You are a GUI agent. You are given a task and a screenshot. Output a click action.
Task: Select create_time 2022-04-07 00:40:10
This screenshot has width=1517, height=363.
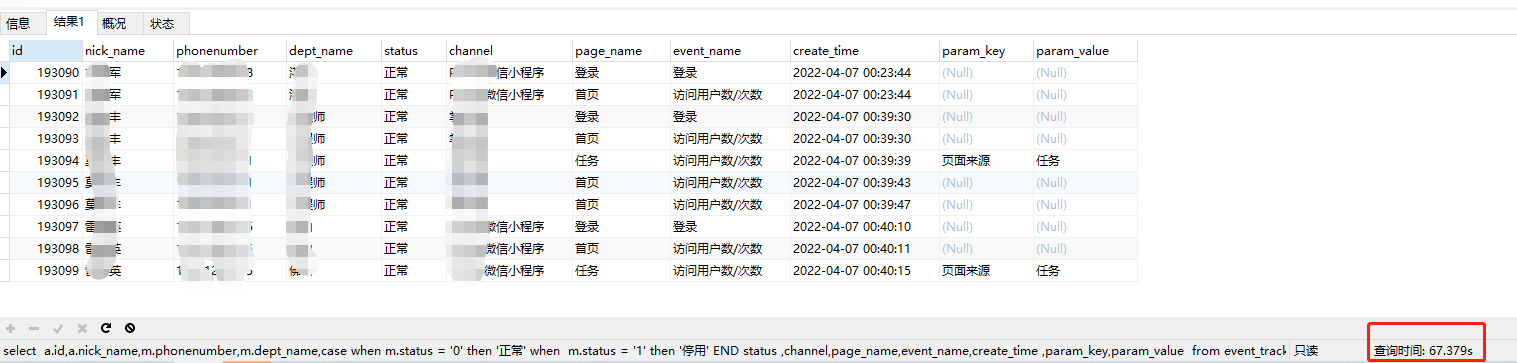[865, 227]
